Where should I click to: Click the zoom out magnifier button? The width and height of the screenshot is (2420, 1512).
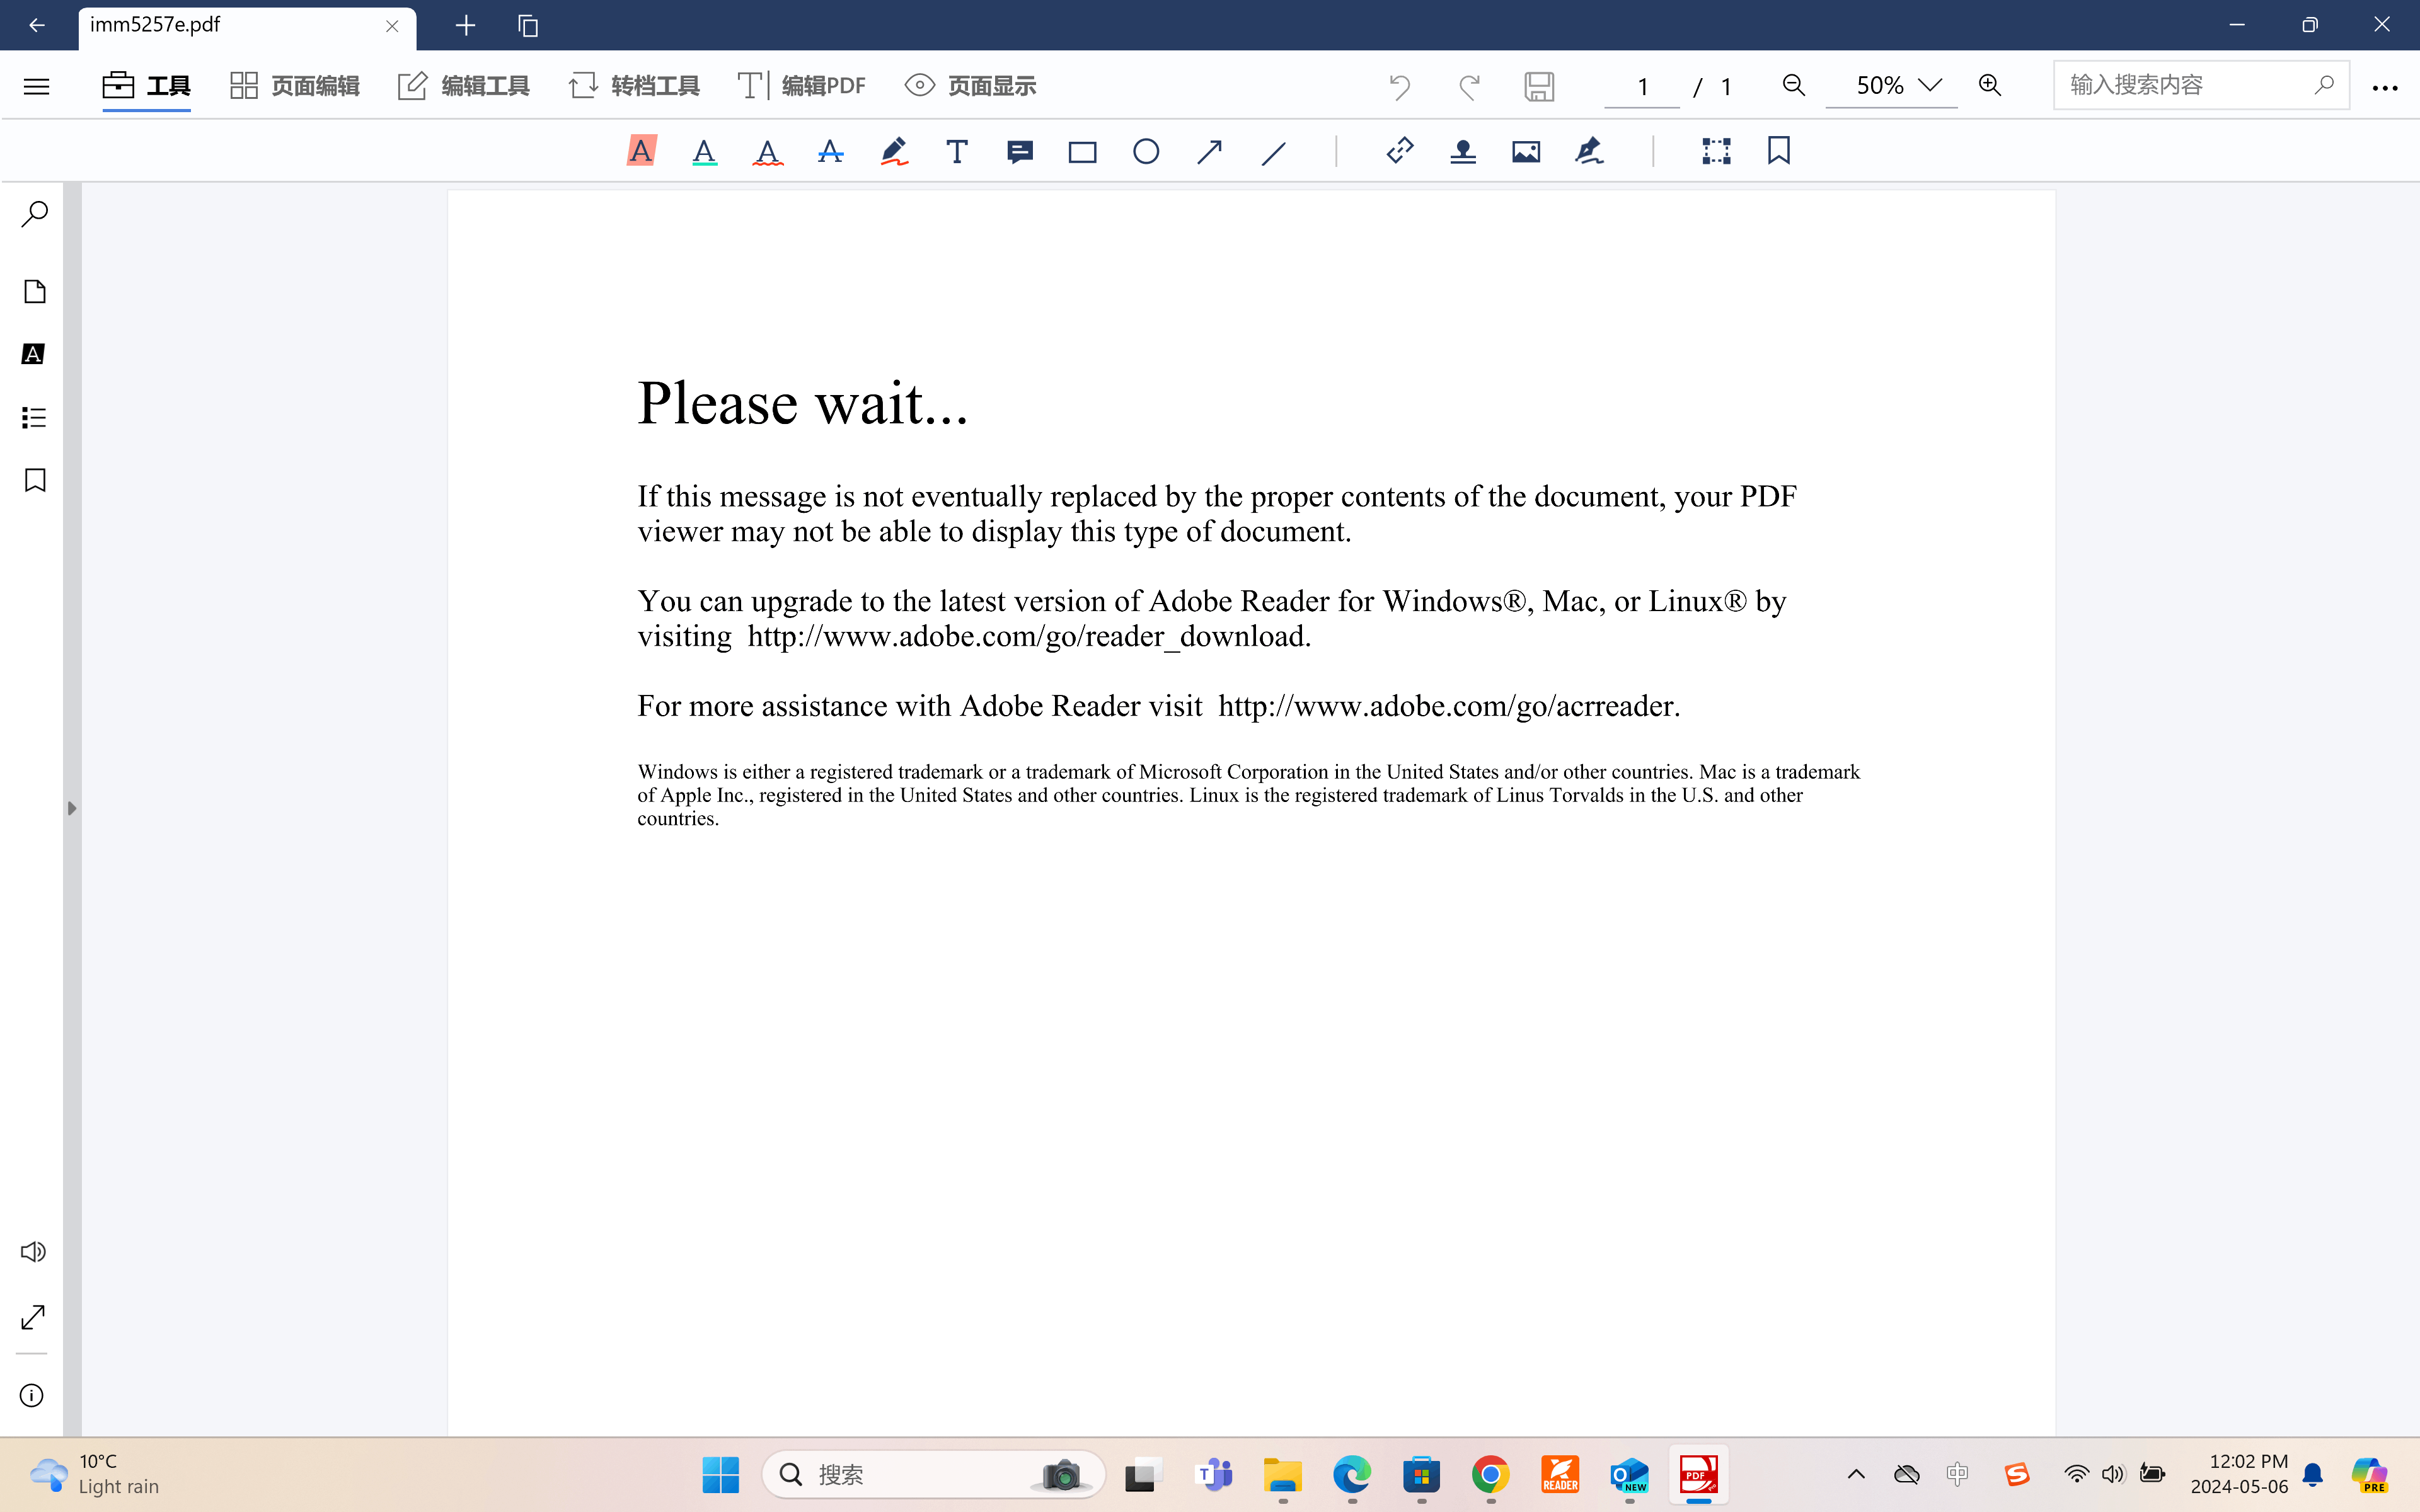click(x=1794, y=85)
